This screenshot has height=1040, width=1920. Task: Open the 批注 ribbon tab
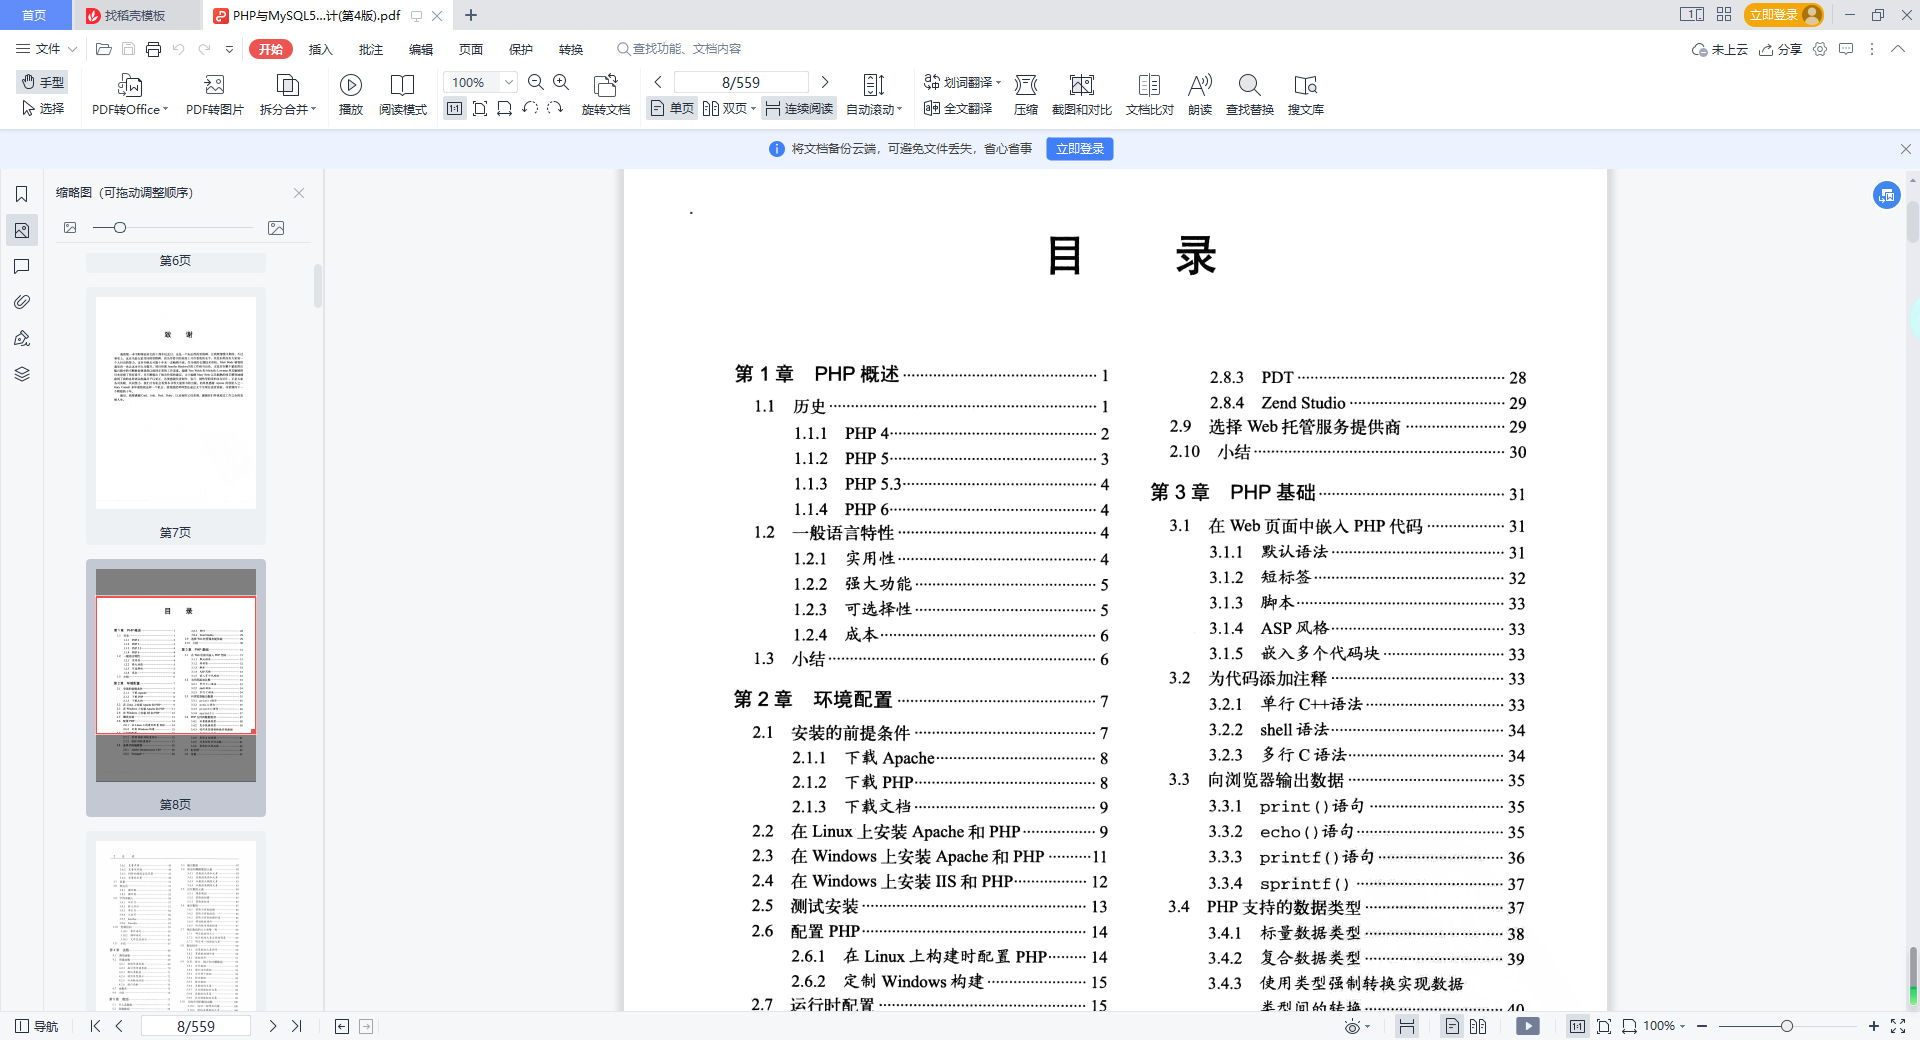point(370,49)
